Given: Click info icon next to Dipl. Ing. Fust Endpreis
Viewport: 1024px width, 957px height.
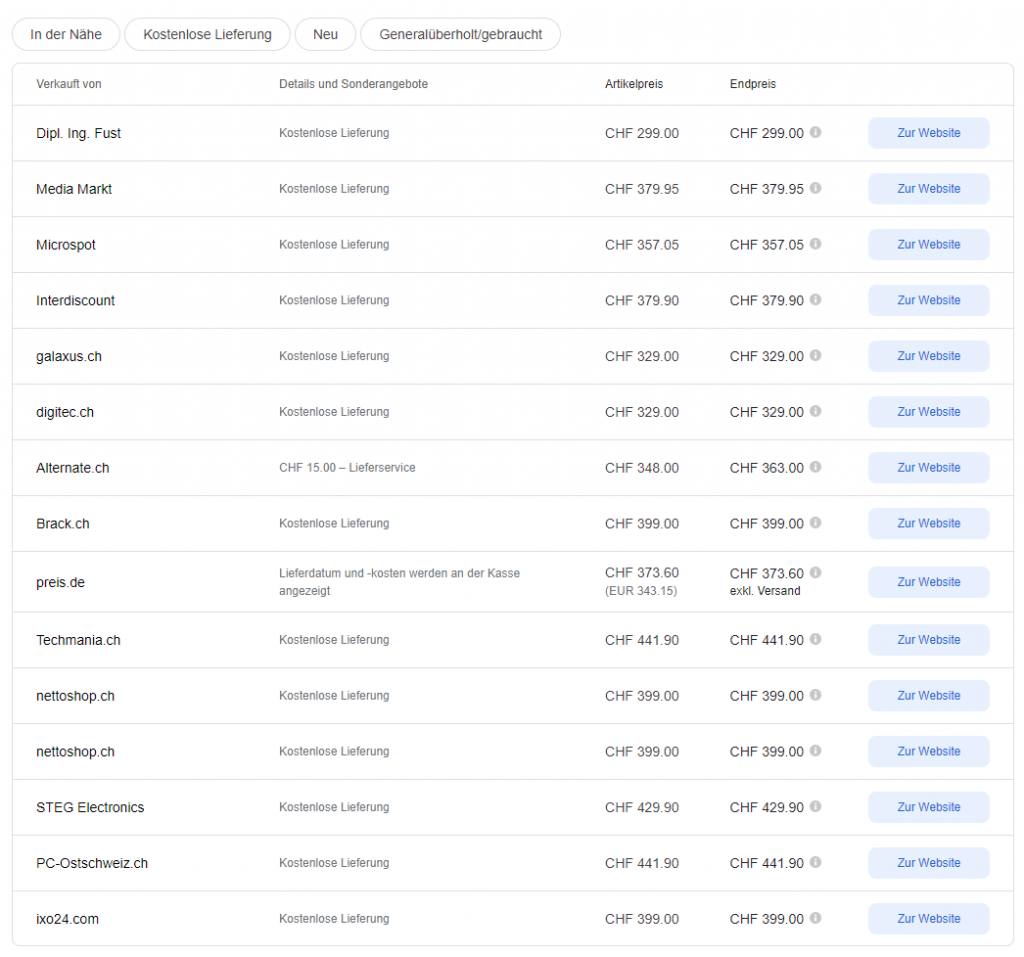Looking at the screenshot, I should [815, 132].
